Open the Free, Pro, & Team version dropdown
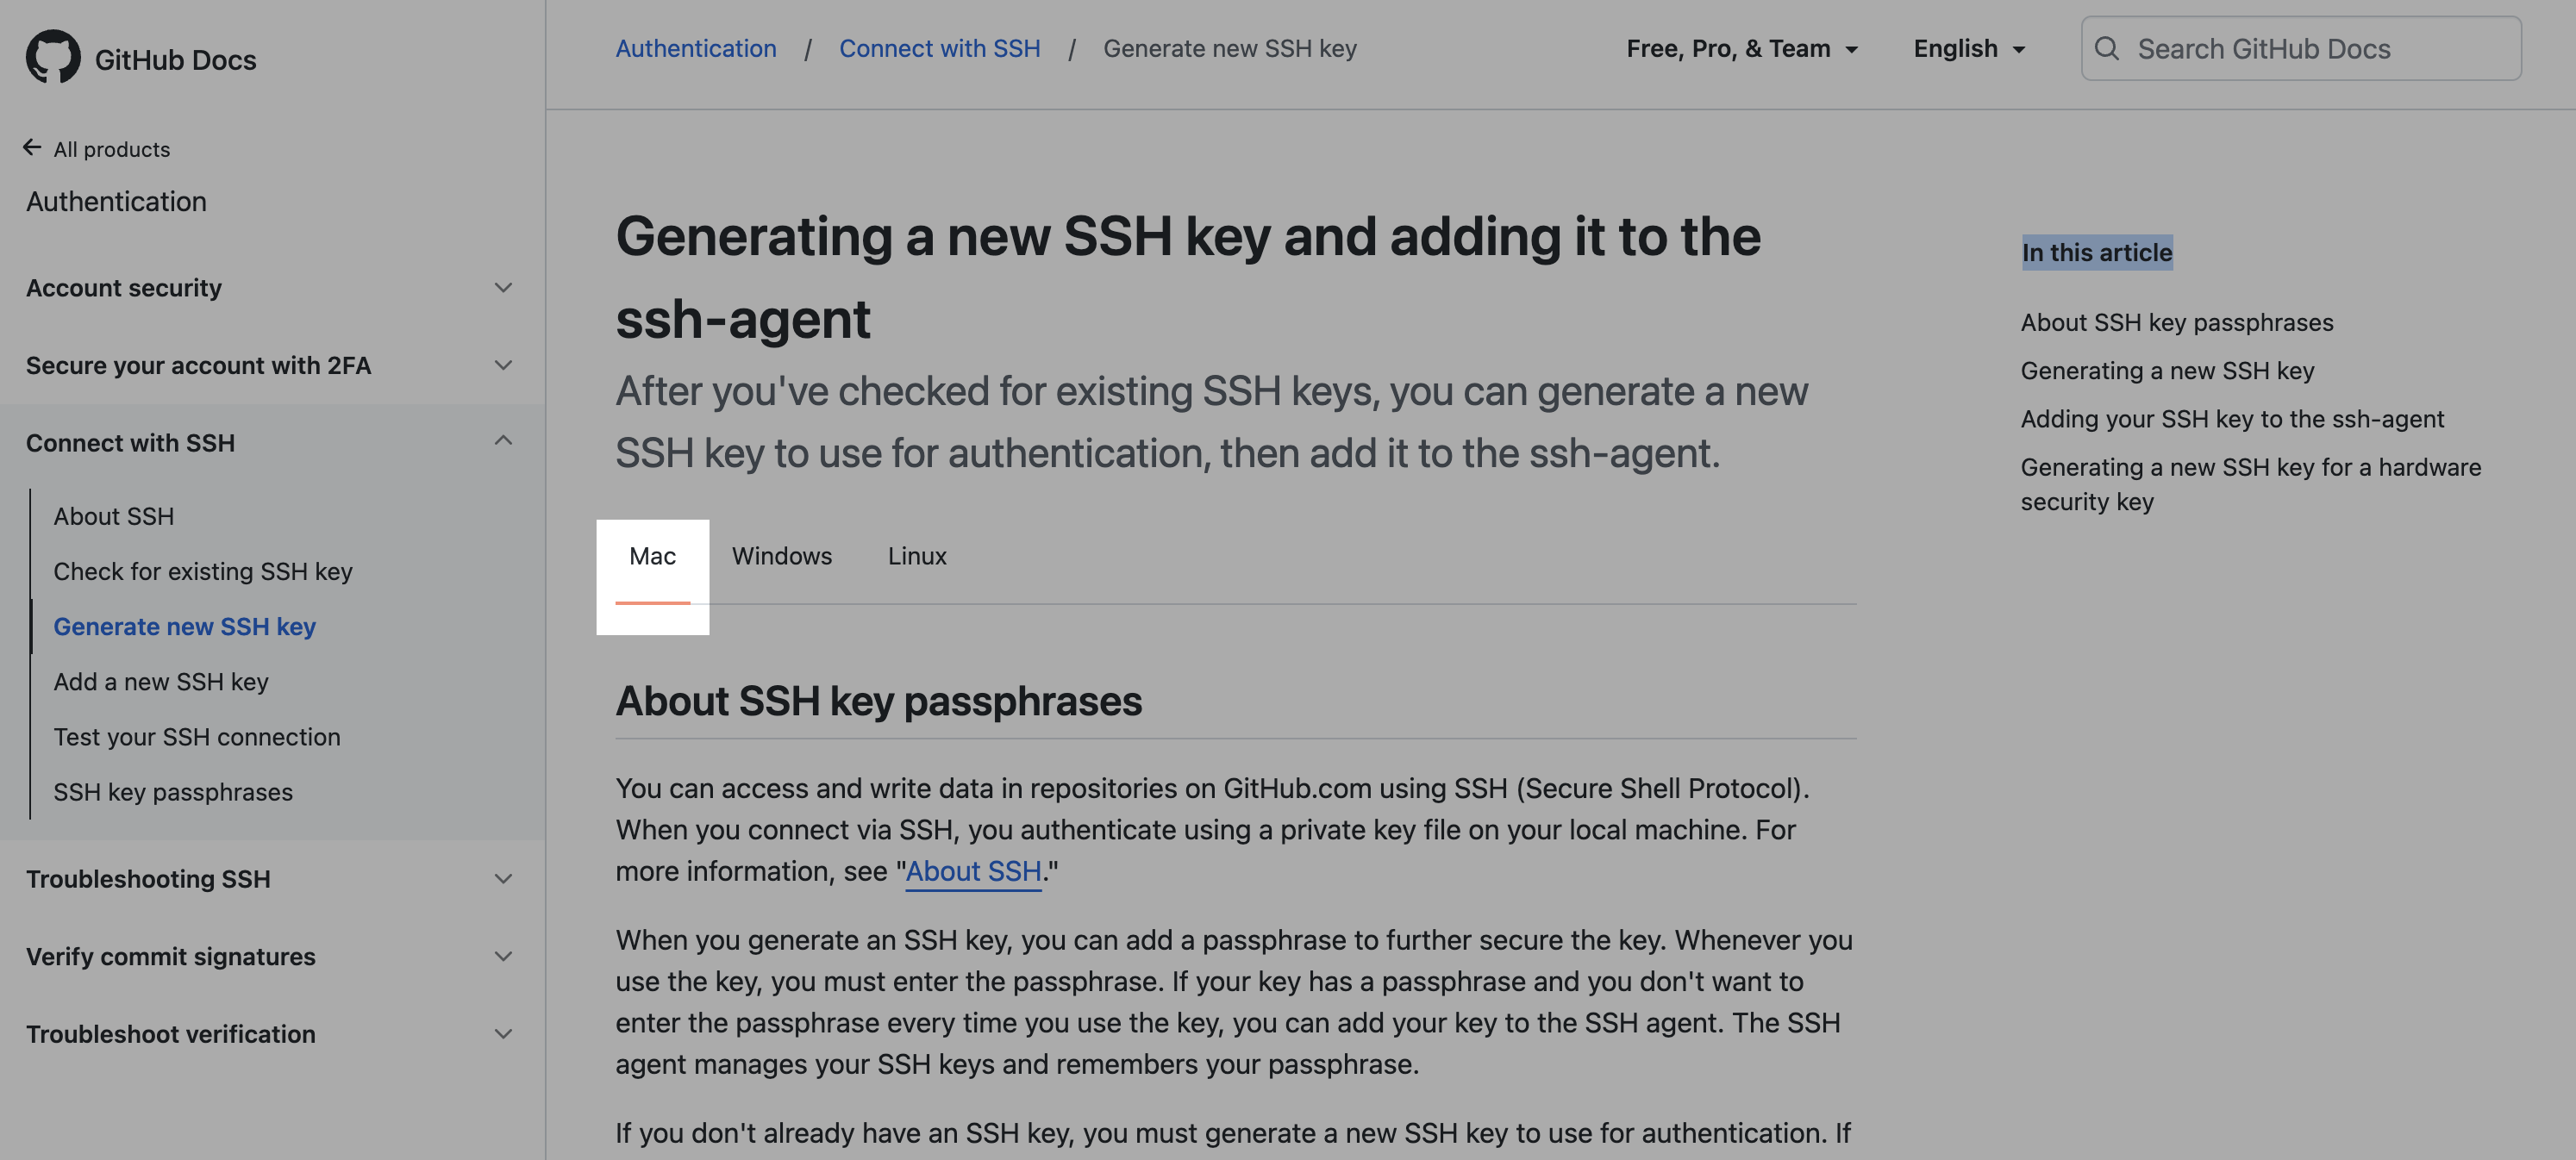Viewport: 2576px width, 1160px height. click(1741, 48)
